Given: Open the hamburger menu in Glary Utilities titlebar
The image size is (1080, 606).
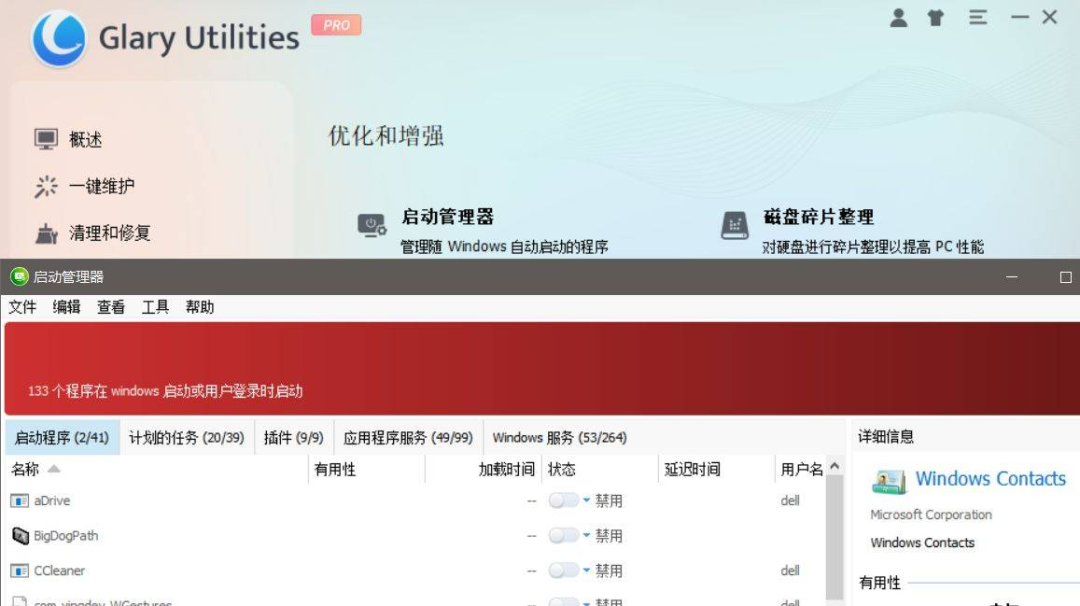Looking at the screenshot, I should point(977,17).
